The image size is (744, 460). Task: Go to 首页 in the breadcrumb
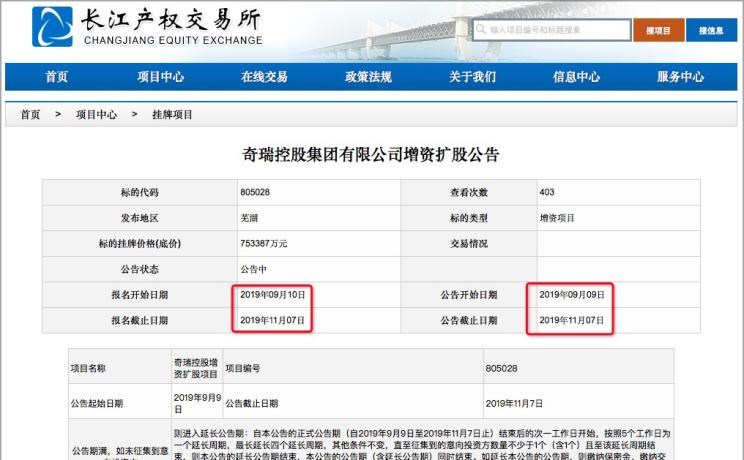(30, 114)
